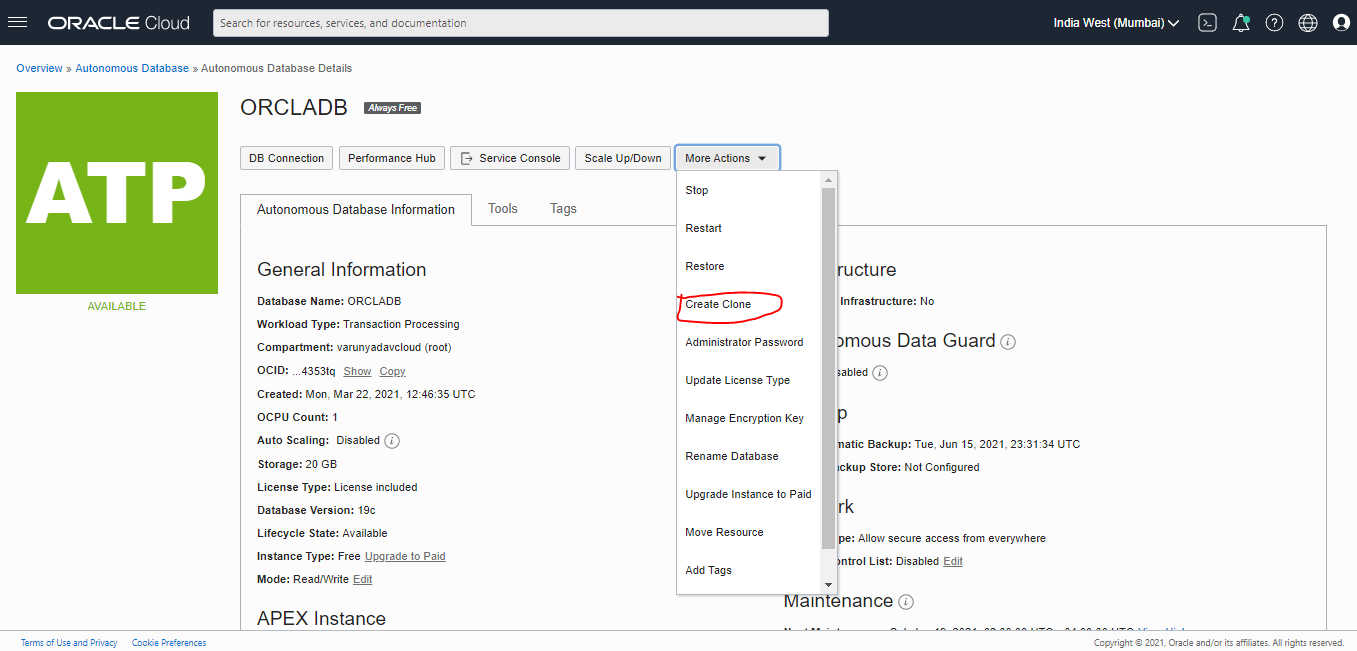Open the help question mark icon

pos(1274,22)
